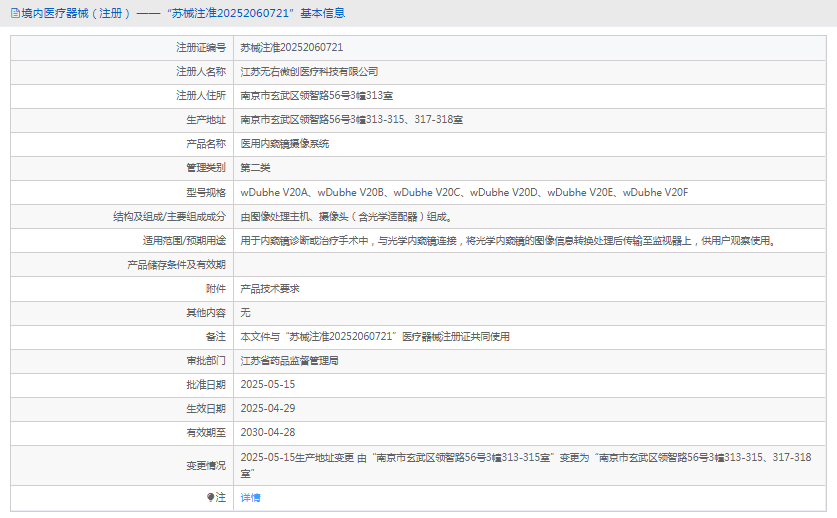Click the 注册人名称 label
837x518 pixels.
[x=201, y=72]
